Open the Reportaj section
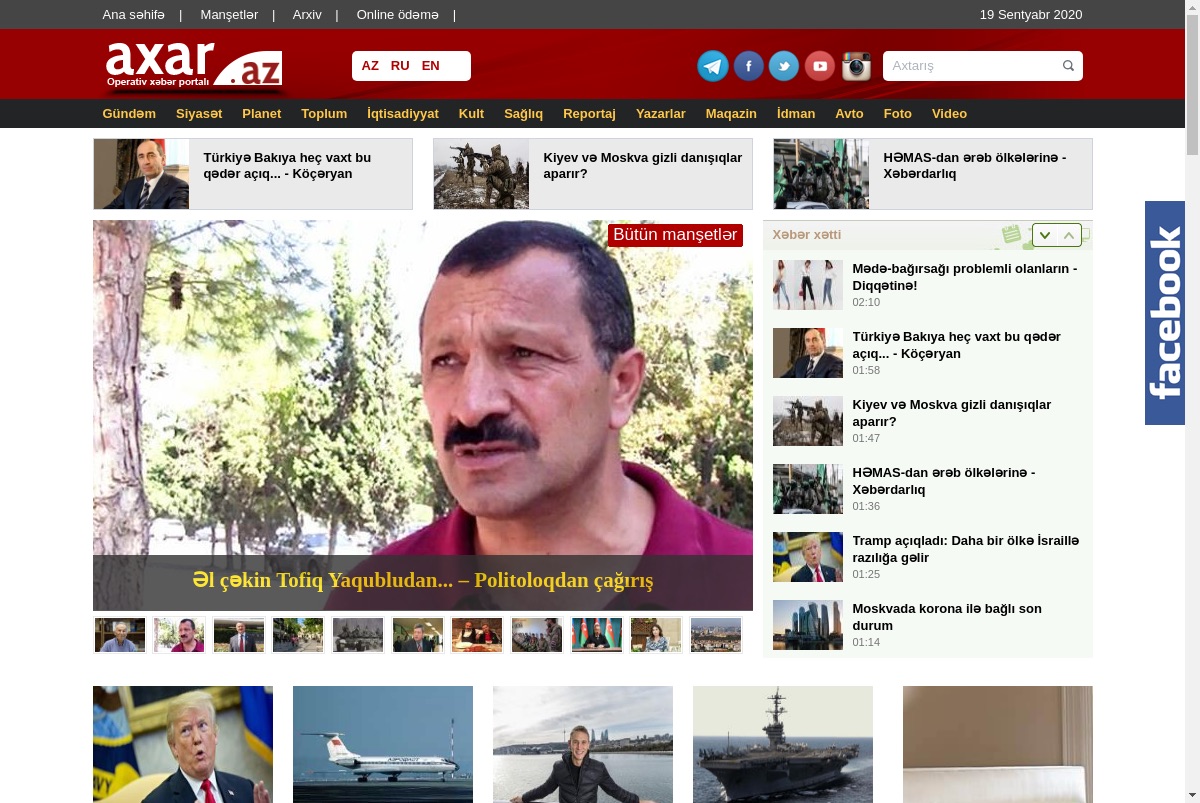Viewport: 1200px width, 803px height. (589, 114)
